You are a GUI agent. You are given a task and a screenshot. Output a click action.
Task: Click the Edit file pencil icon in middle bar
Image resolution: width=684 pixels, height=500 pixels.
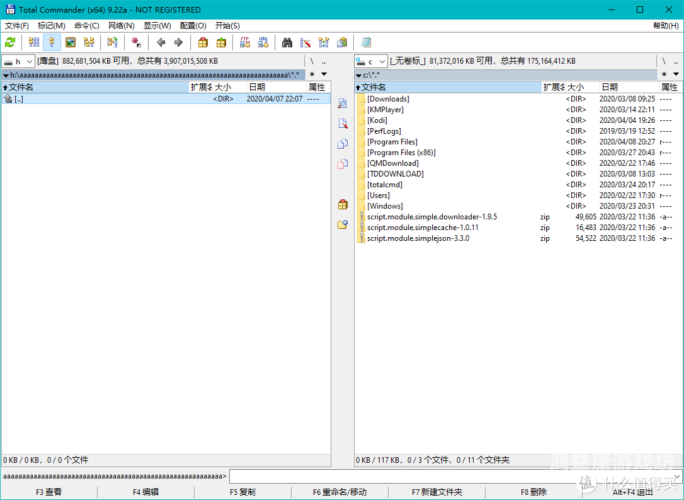click(343, 123)
